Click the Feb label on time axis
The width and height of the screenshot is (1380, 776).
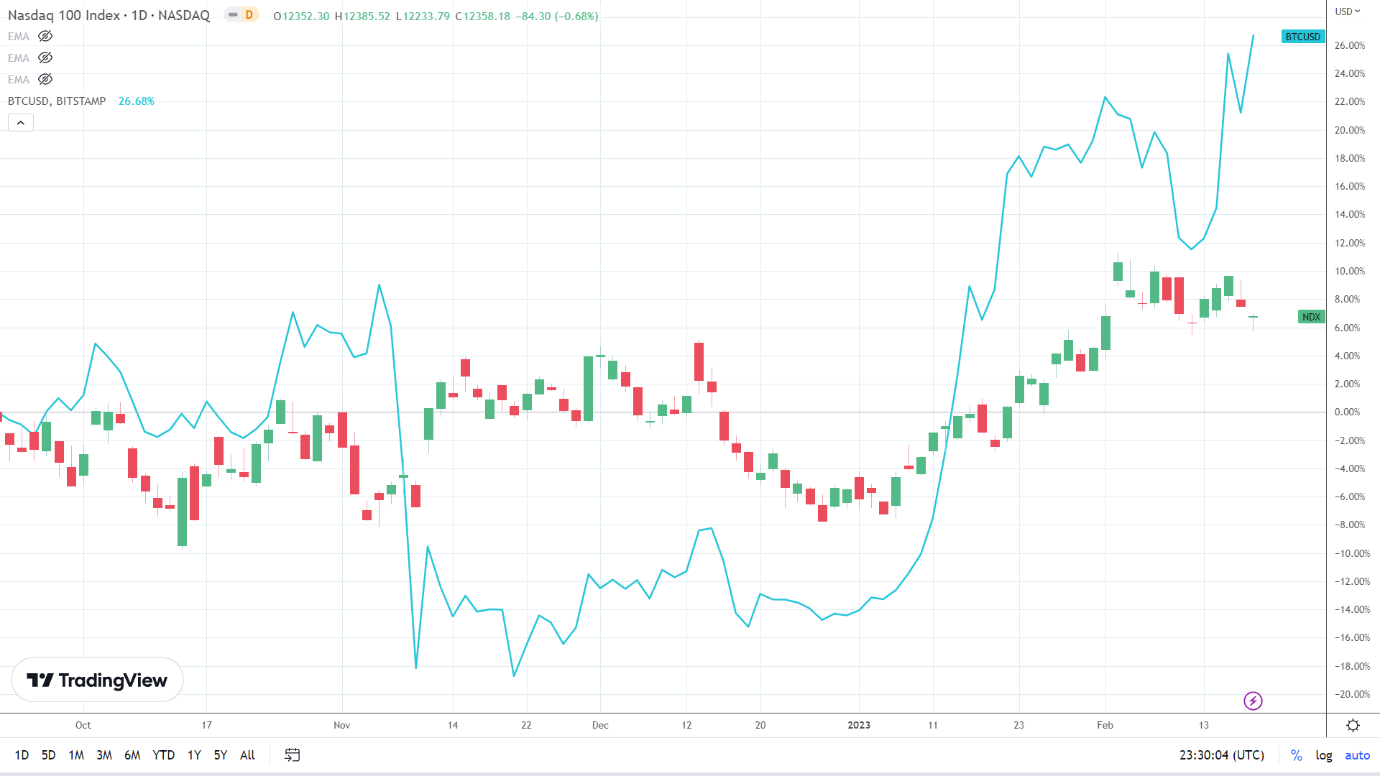(1105, 725)
